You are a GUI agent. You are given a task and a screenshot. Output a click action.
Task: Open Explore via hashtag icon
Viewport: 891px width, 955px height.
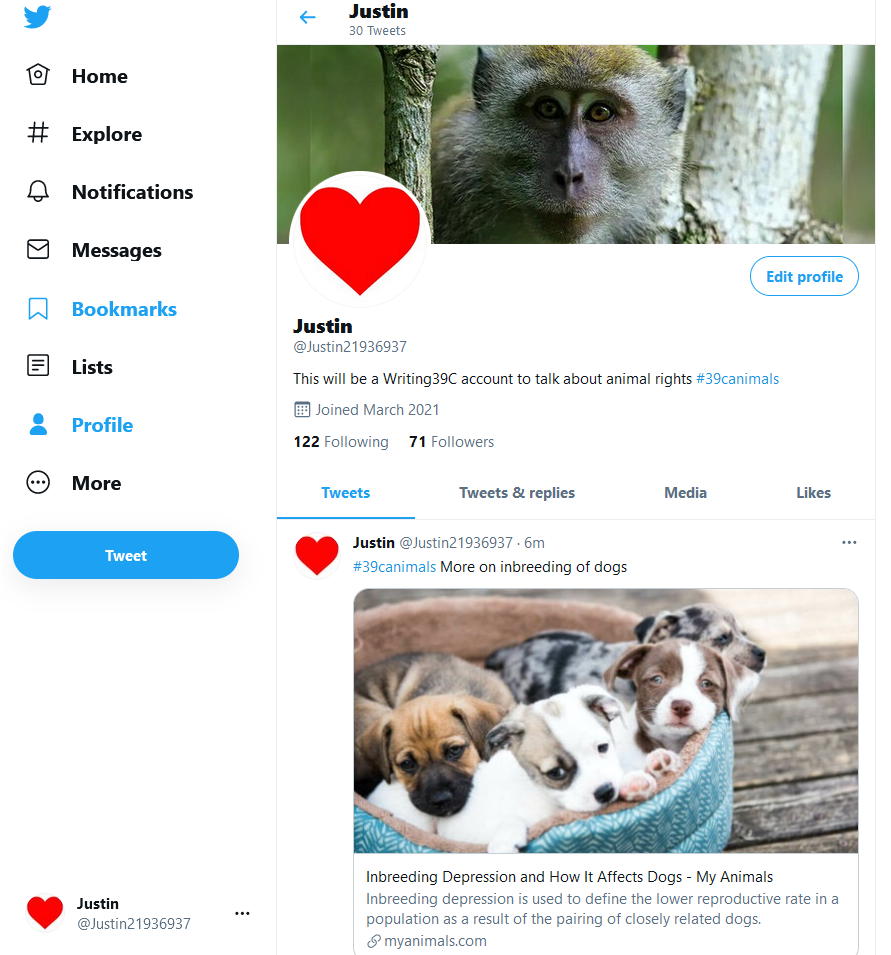38,132
